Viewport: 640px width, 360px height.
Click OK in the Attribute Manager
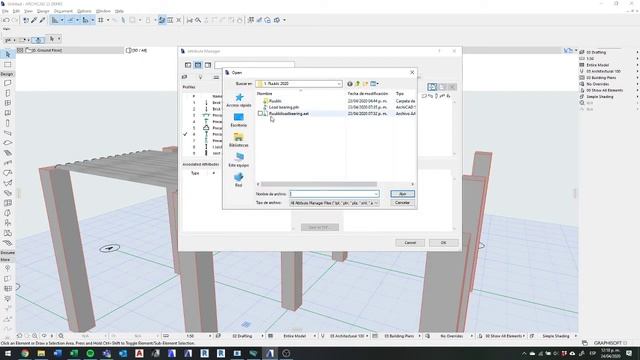pos(443,243)
